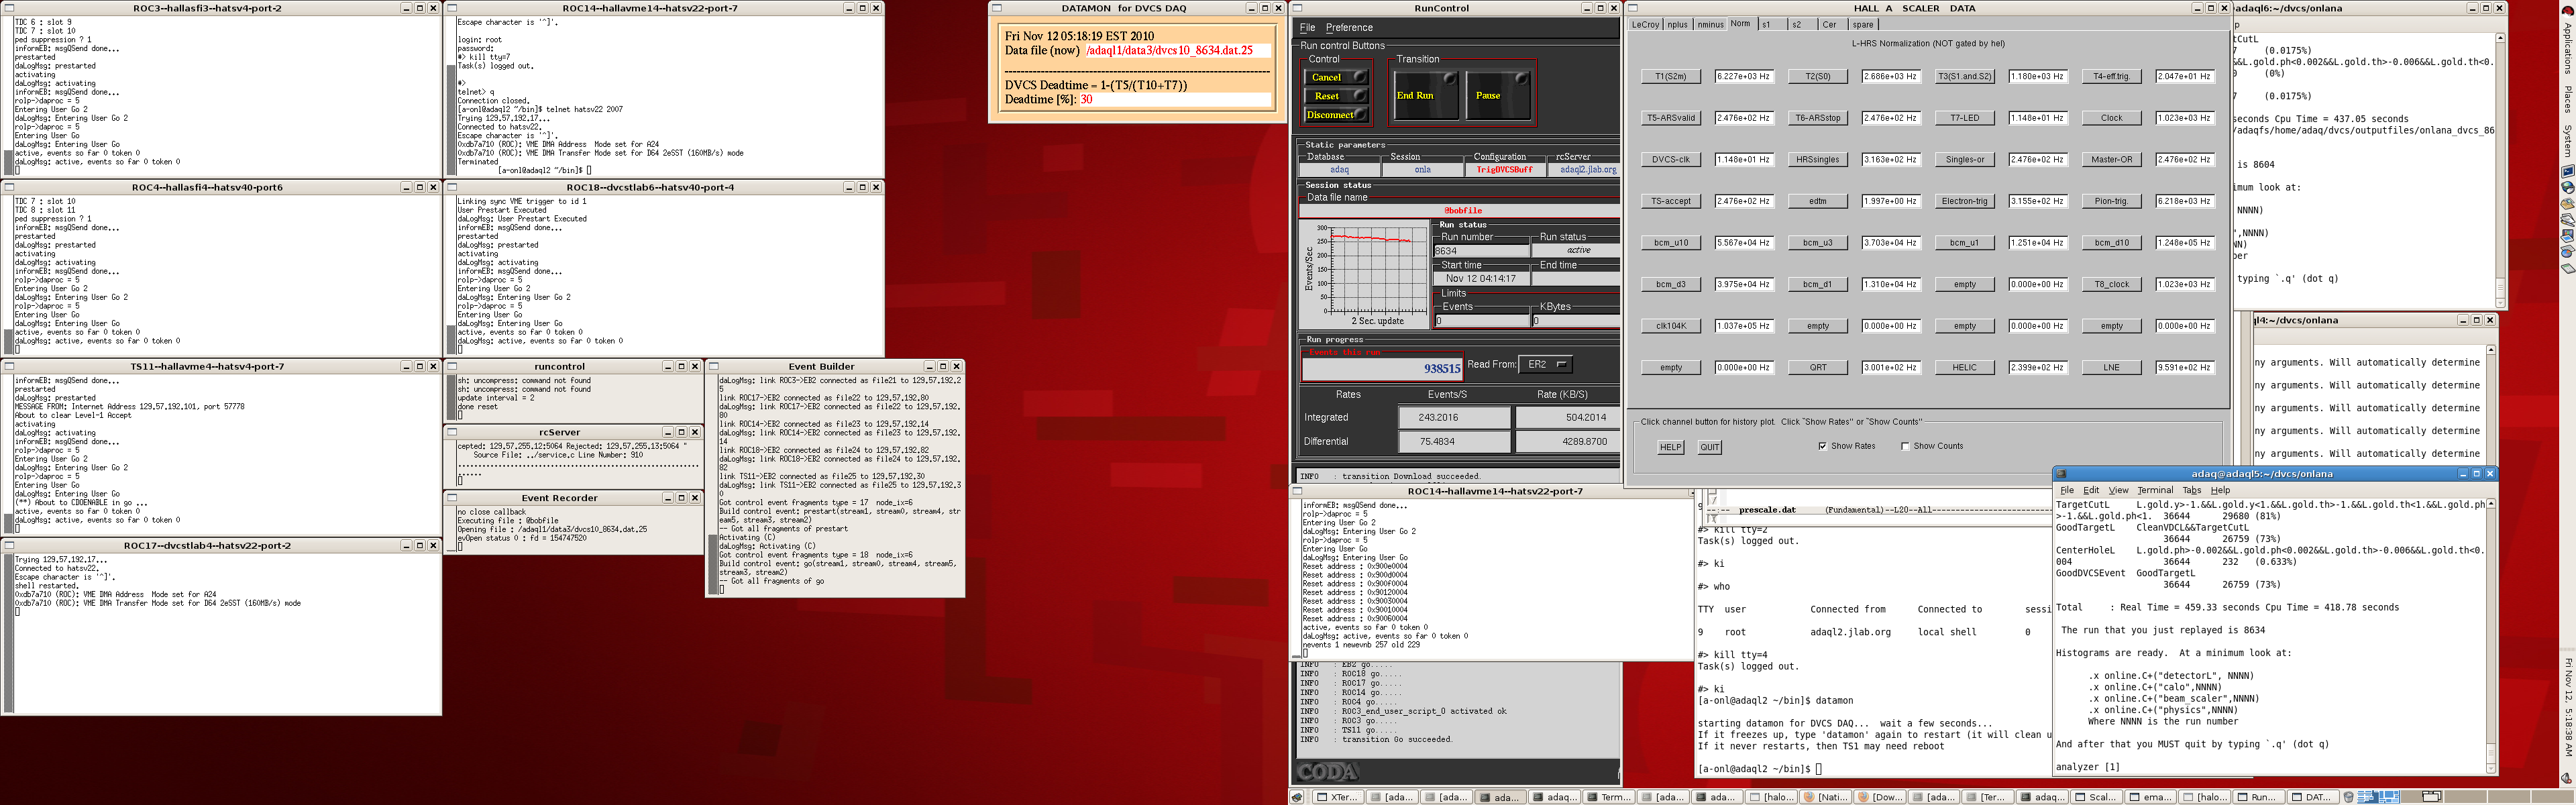Open window menu icon of adaql5 terminal
2576x805 pixels.
tap(2061, 474)
